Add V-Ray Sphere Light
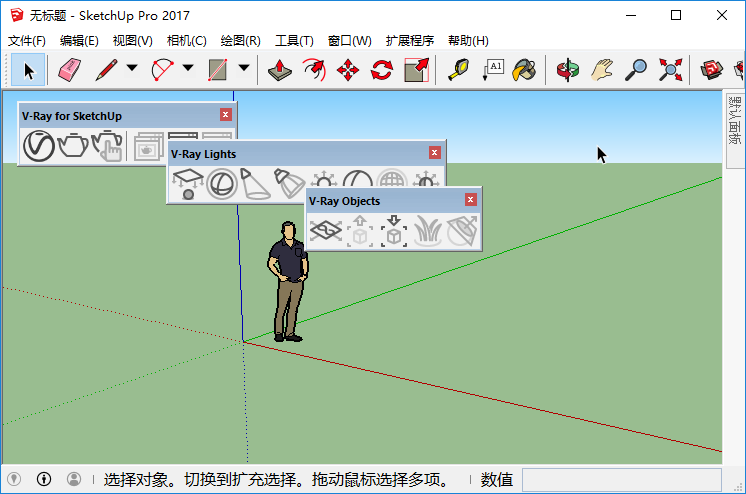The height and width of the screenshot is (494, 746). click(222, 184)
